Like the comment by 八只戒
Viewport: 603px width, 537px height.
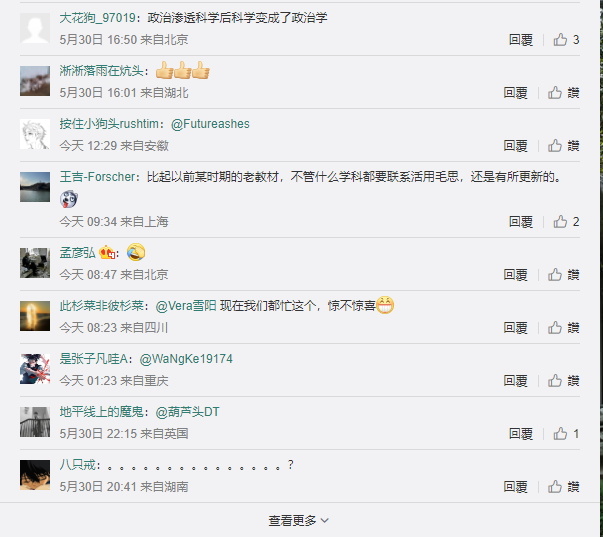563,487
